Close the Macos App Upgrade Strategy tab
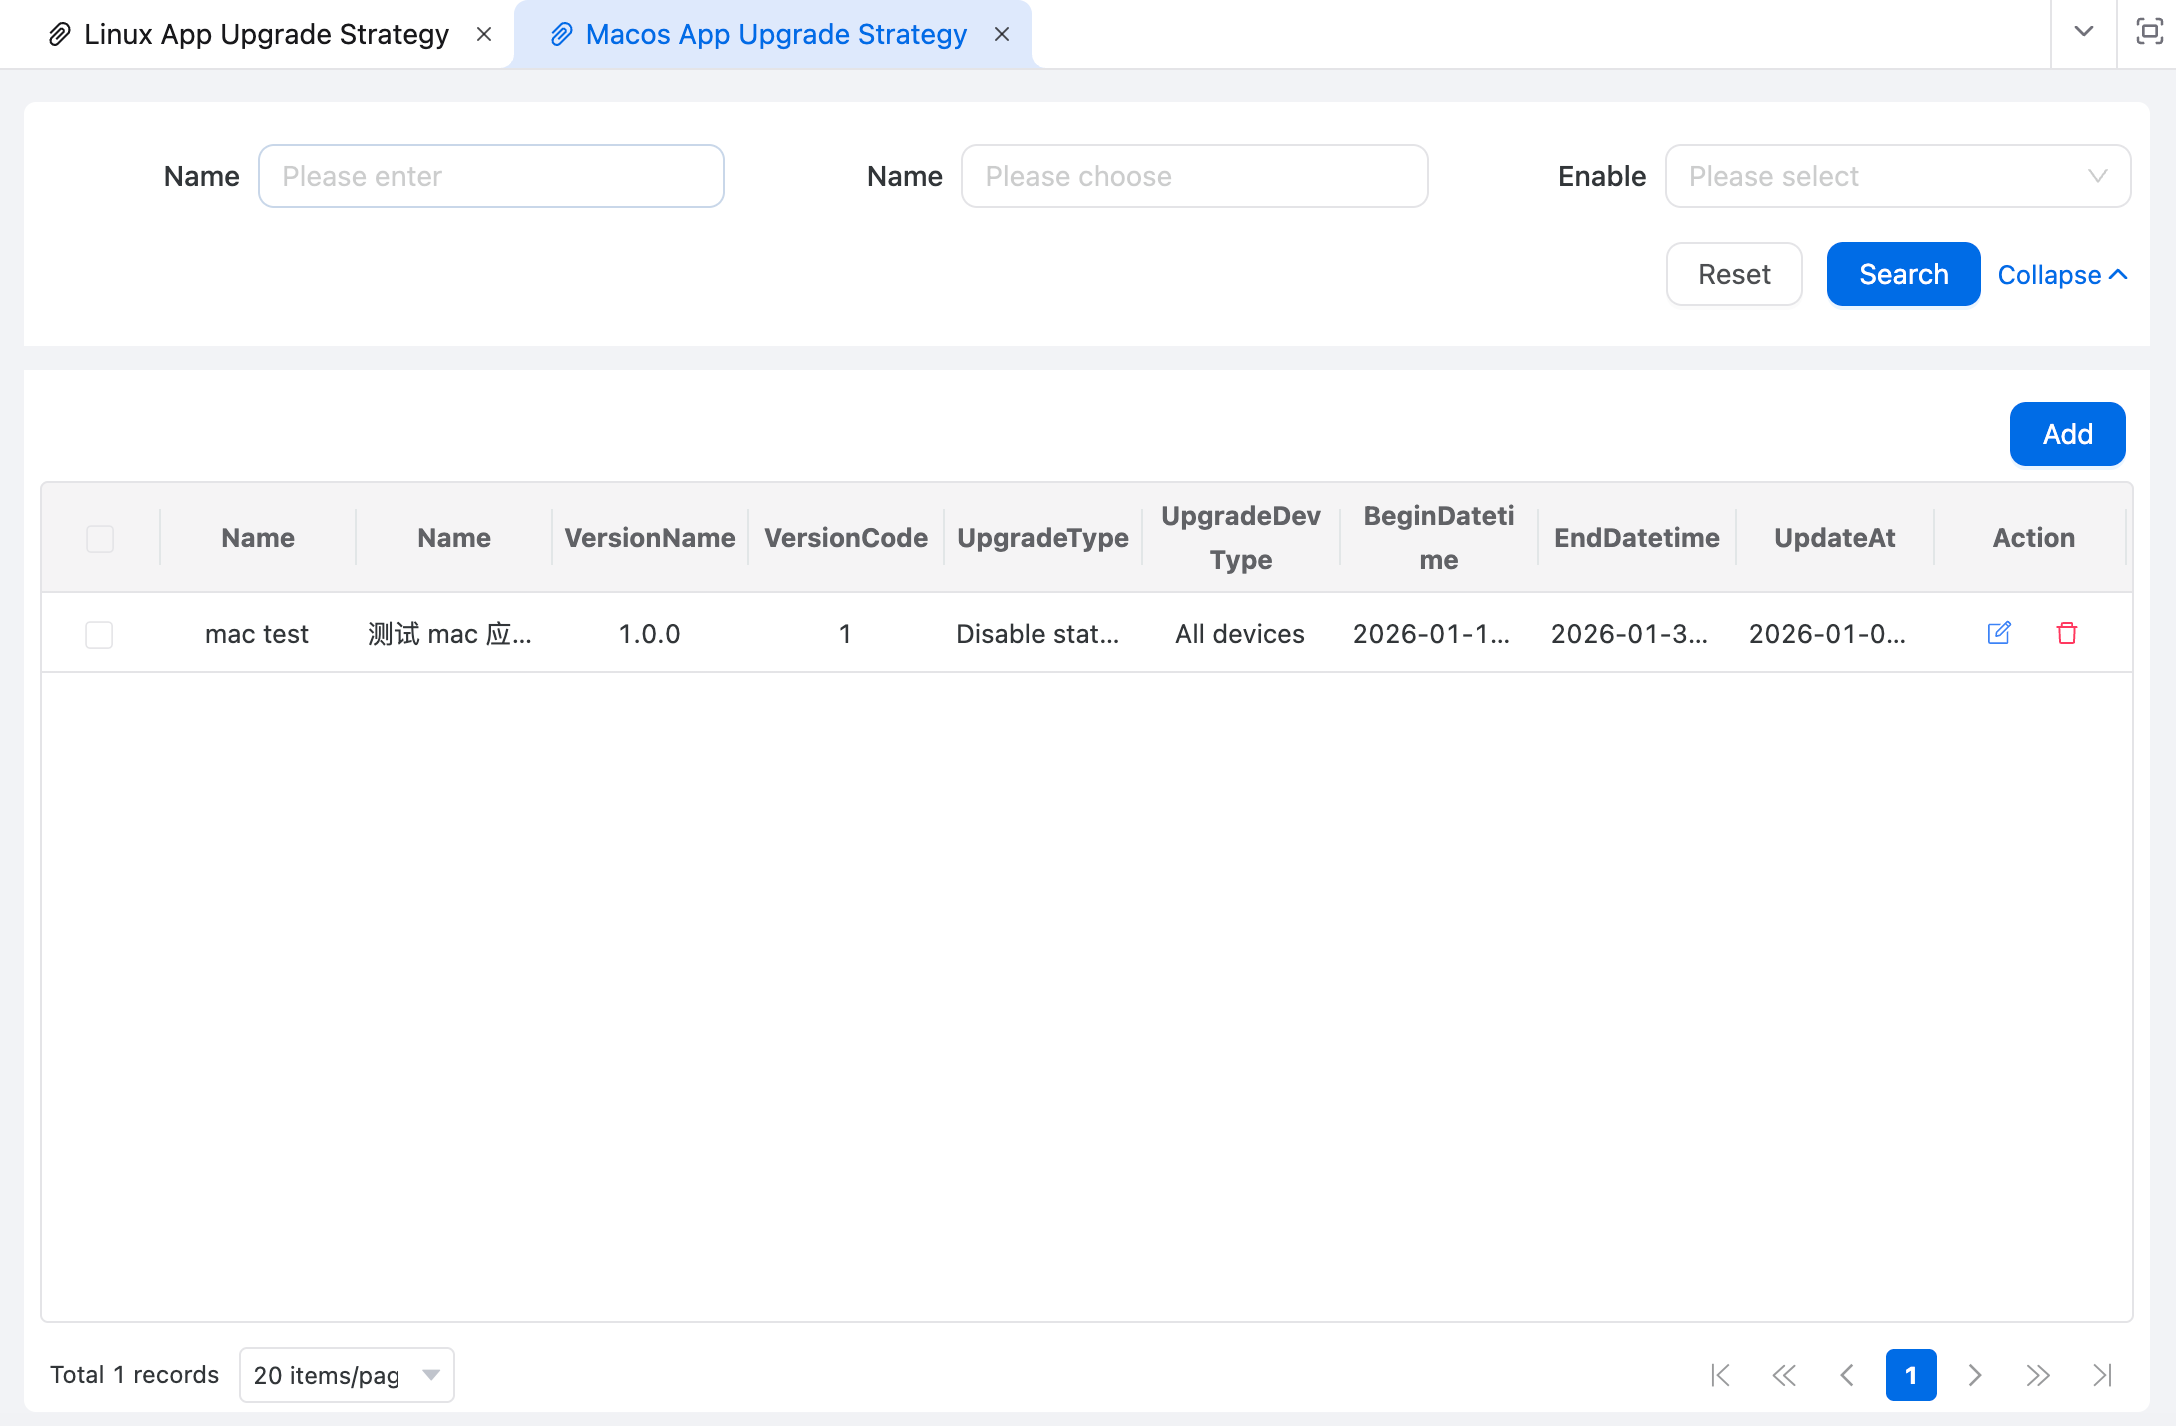 coord(1002,34)
